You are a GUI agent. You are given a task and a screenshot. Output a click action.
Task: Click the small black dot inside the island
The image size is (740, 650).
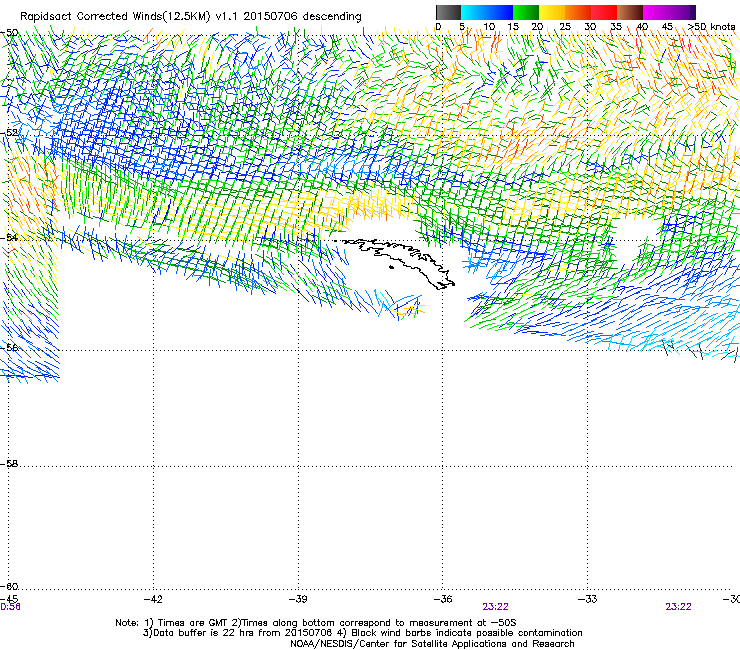391,268
